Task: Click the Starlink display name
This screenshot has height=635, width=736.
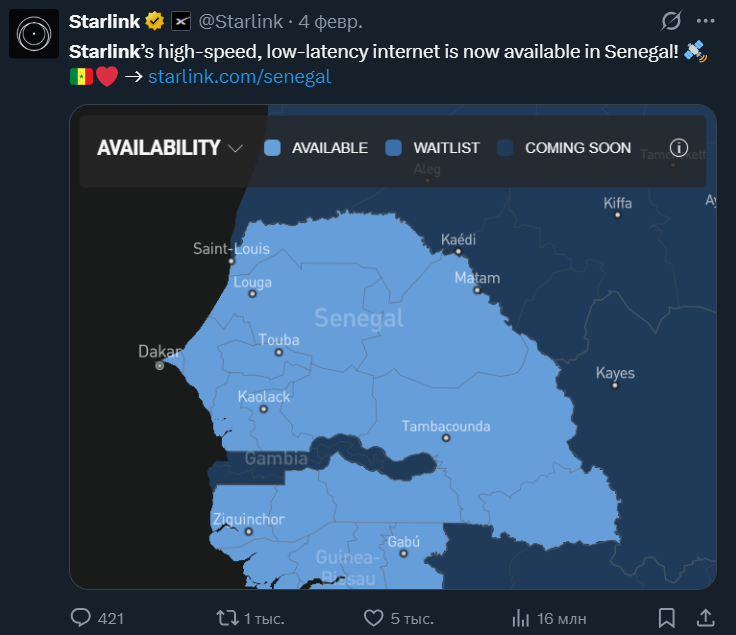Action: tap(104, 21)
